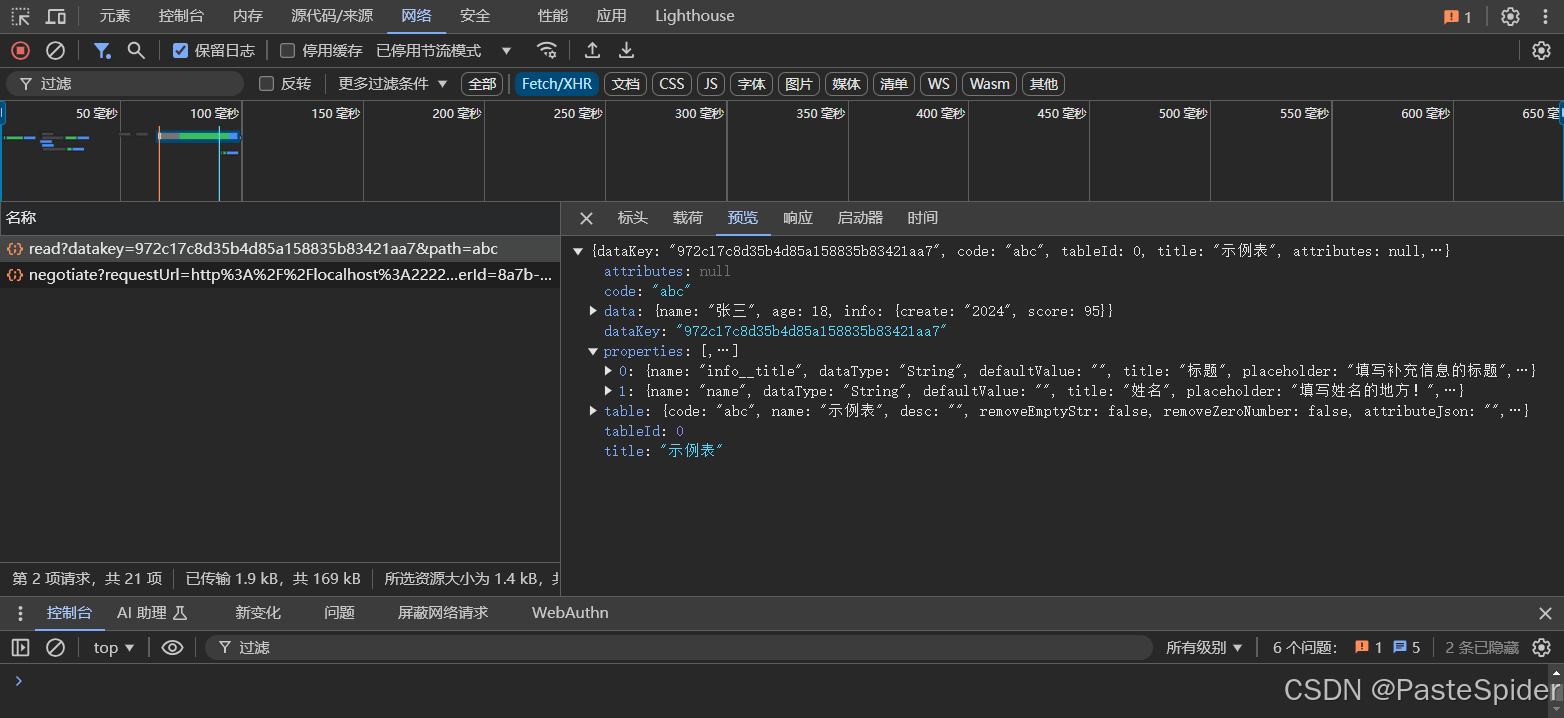Open 屏蔽网络请求 tab in drawer
Image resolution: width=1564 pixels, height=718 pixels.
tap(443, 613)
